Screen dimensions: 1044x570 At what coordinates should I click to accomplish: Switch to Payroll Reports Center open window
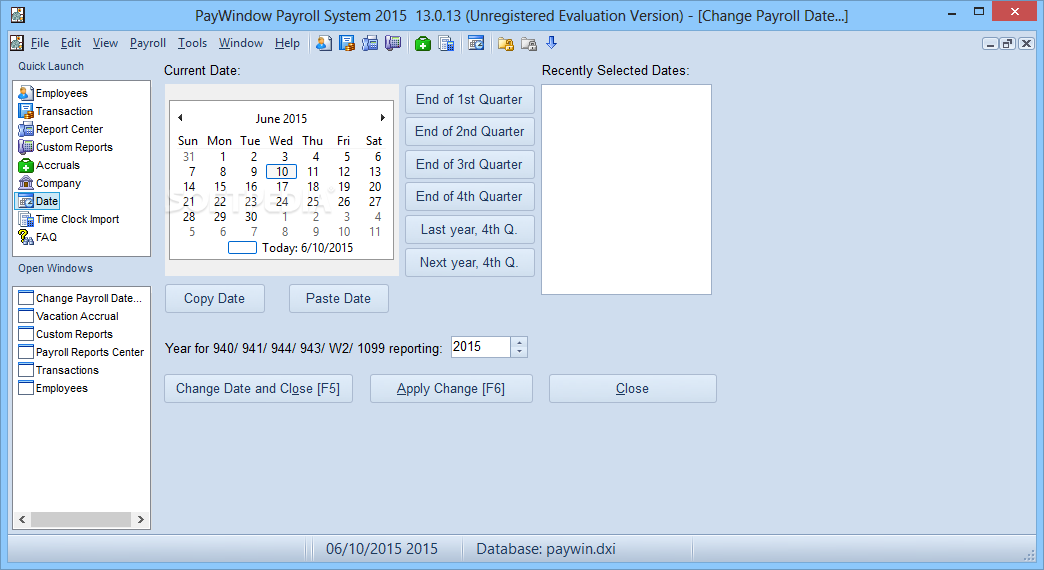pos(81,352)
